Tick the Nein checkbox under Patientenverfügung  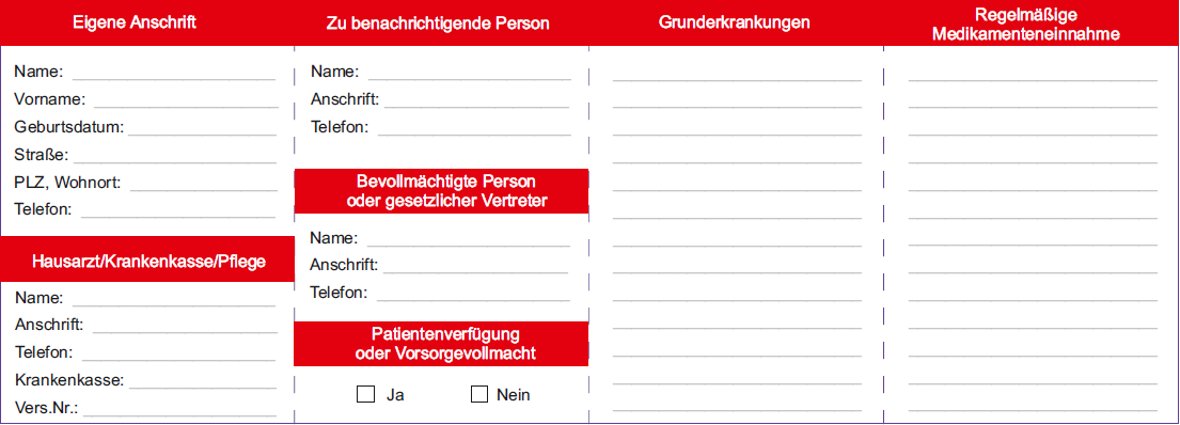coord(479,394)
